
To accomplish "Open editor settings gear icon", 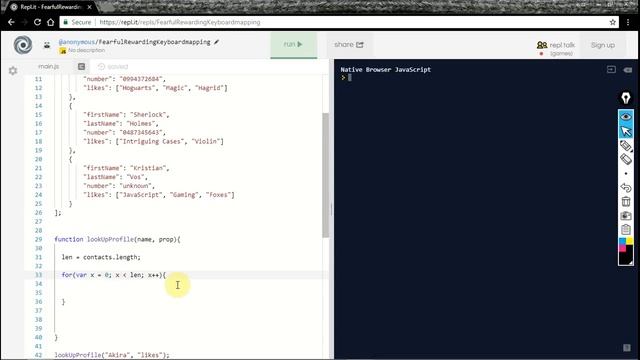I will point(13,71).
